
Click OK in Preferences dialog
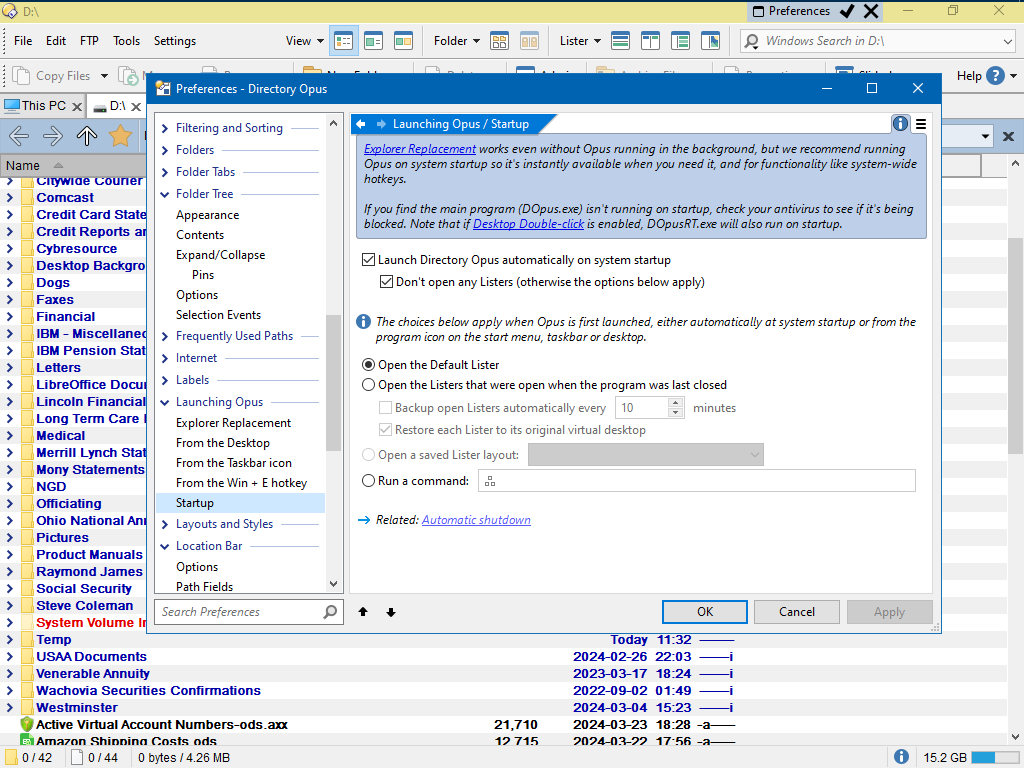pyautogui.click(x=705, y=612)
